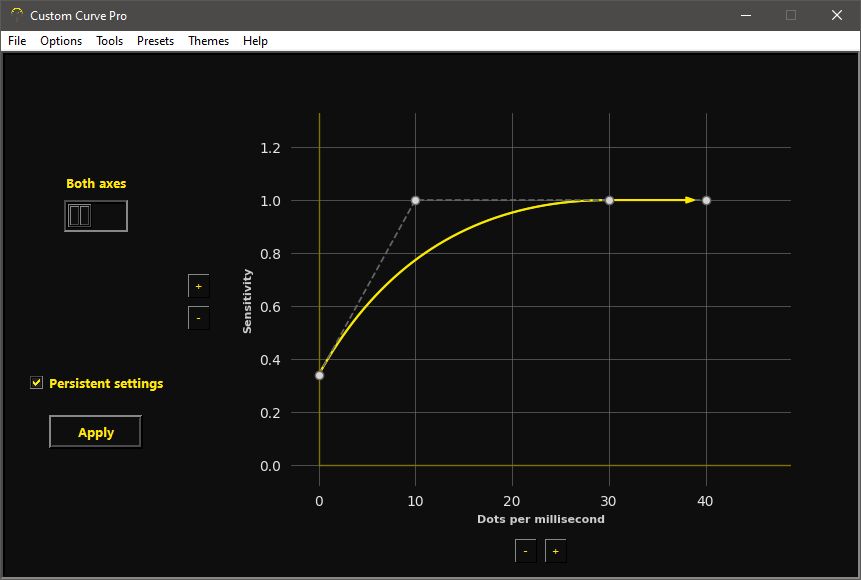Open the Tools menu
Screen dimensions: 861x580
[x=109, y=41]
